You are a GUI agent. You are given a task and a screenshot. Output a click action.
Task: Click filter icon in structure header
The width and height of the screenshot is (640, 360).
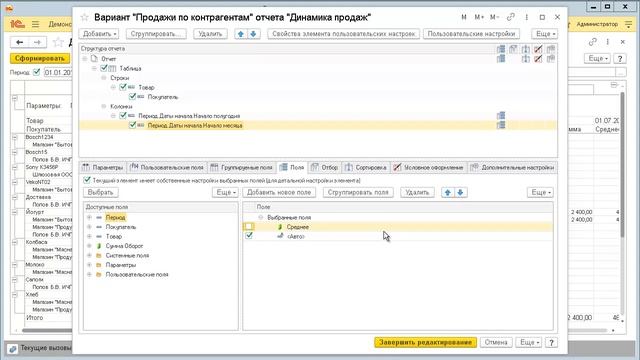click(x=513, y=49)
